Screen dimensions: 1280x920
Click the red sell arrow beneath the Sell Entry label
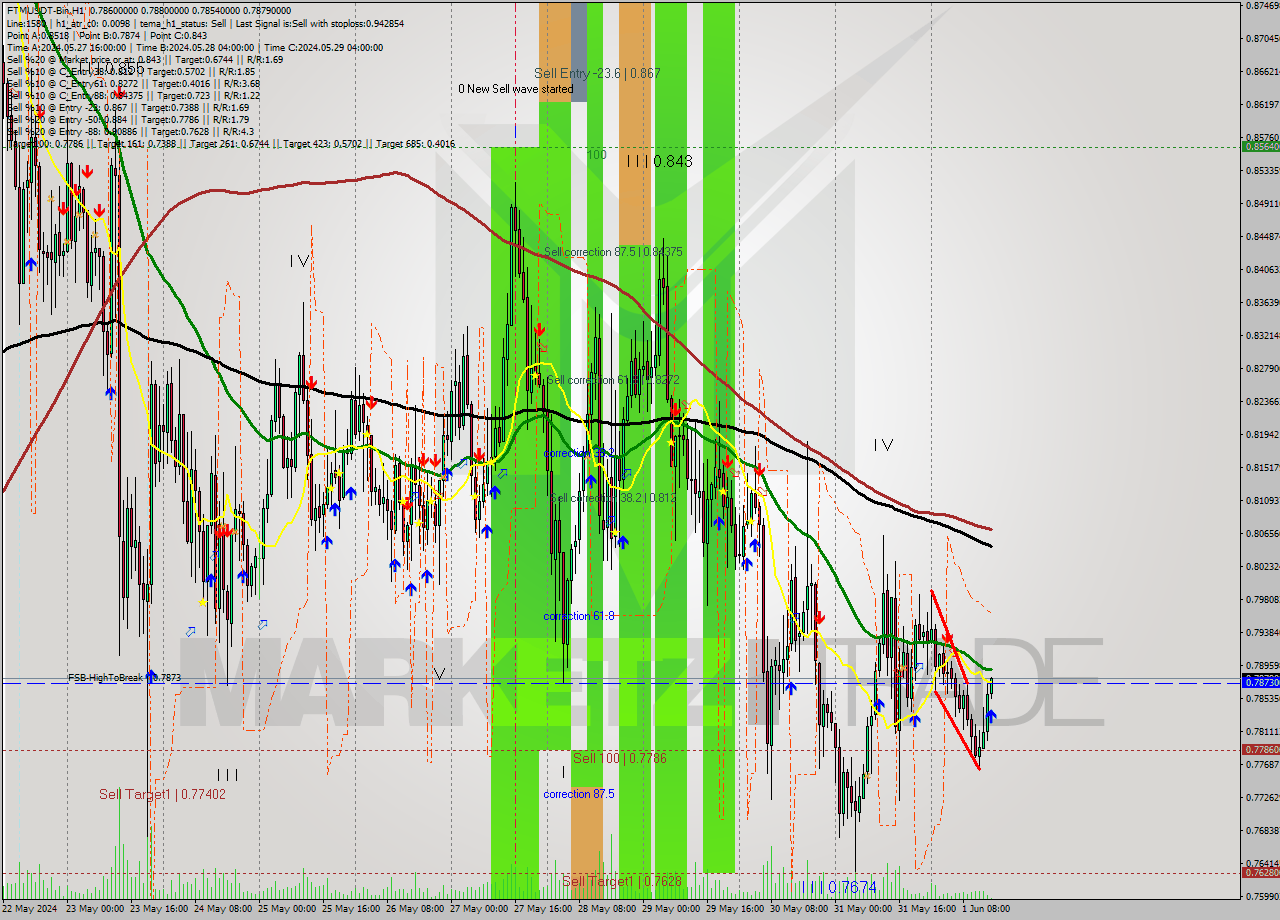point(540,330)
